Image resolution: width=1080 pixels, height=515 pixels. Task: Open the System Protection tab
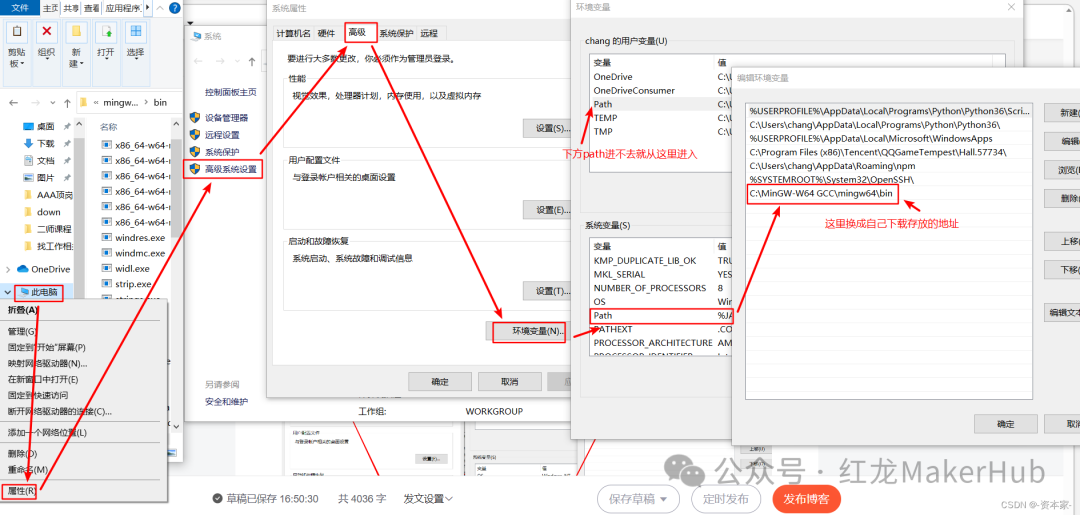click(396, 33)
